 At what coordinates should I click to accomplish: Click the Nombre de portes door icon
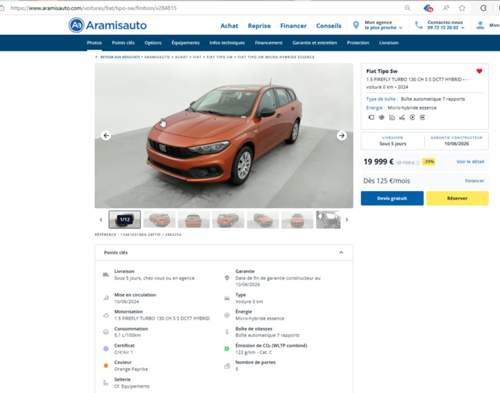(x=227, y=366)
